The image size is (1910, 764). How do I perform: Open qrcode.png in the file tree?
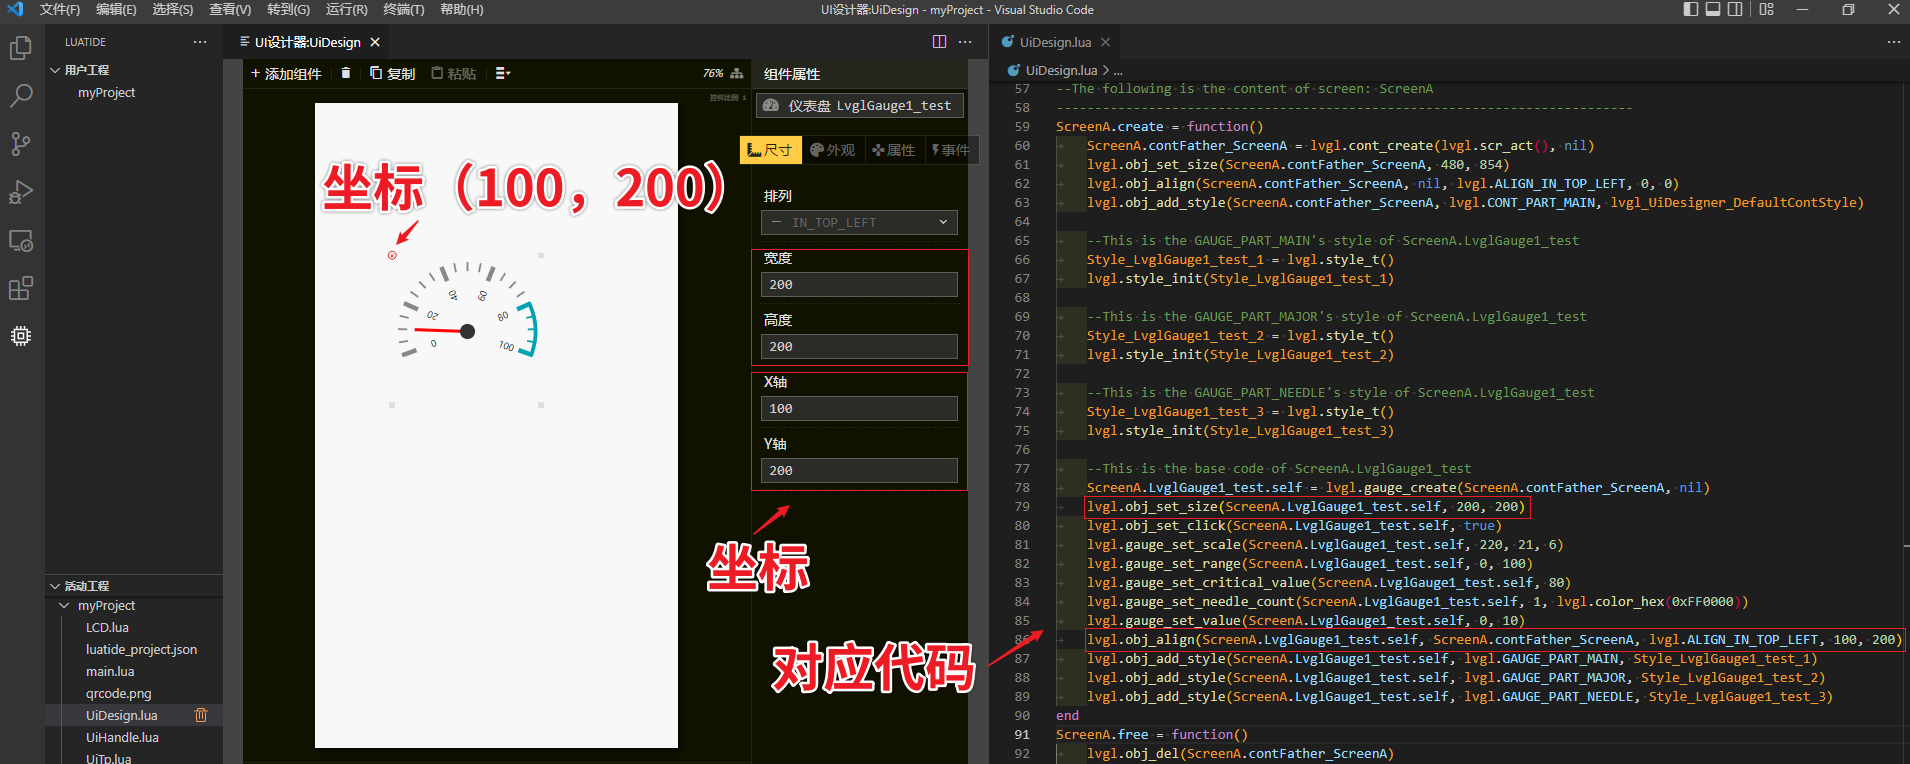coord(118,693)
